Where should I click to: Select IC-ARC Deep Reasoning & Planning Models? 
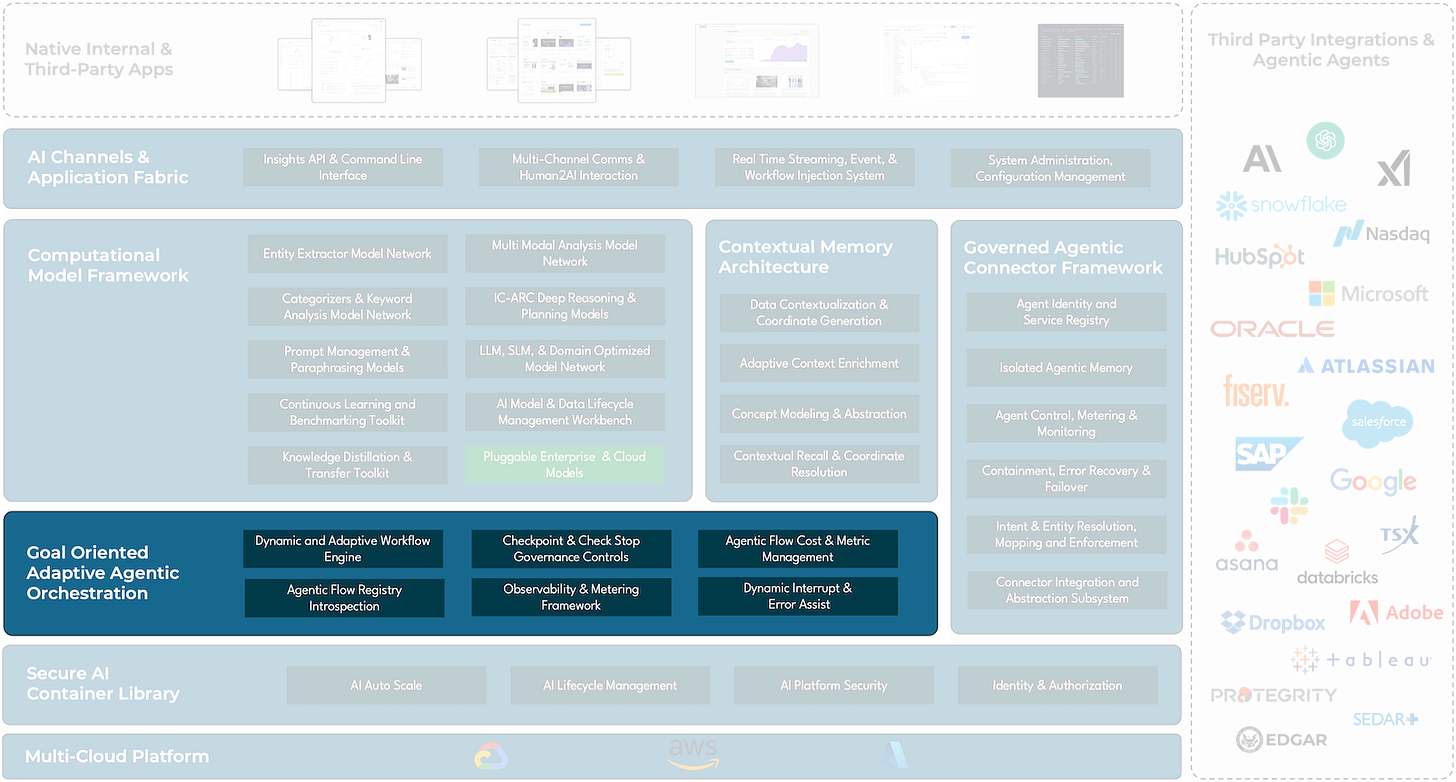click(x=565, y=306)
